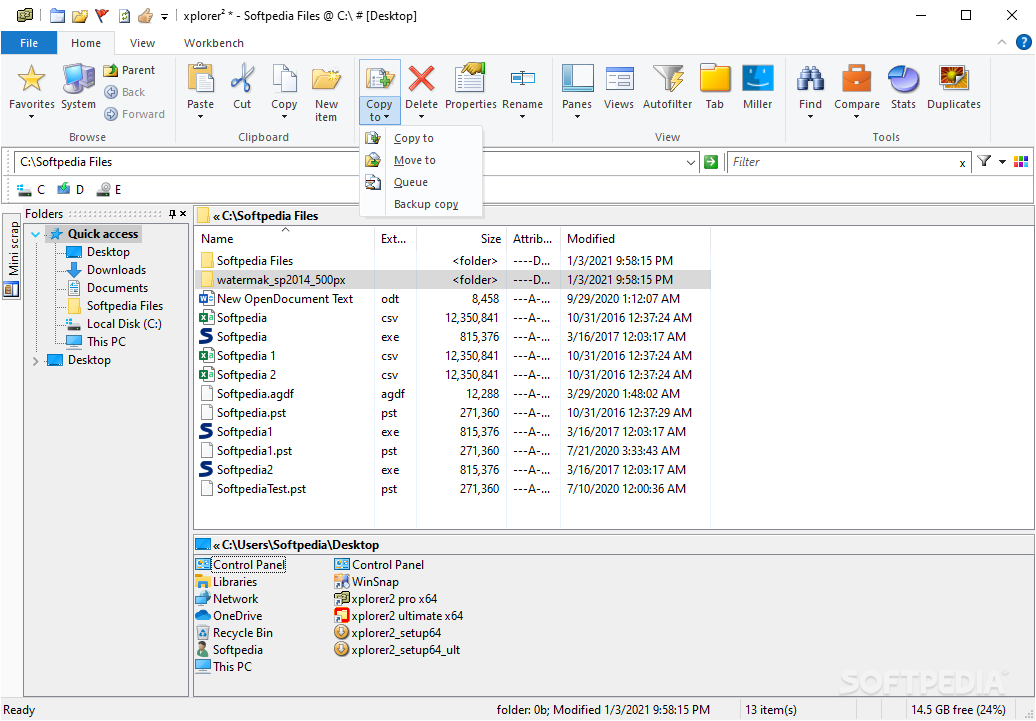Screen dimensions: 1036x721
Task: Open the filter options dropdown arrow
Action: 1002,162
